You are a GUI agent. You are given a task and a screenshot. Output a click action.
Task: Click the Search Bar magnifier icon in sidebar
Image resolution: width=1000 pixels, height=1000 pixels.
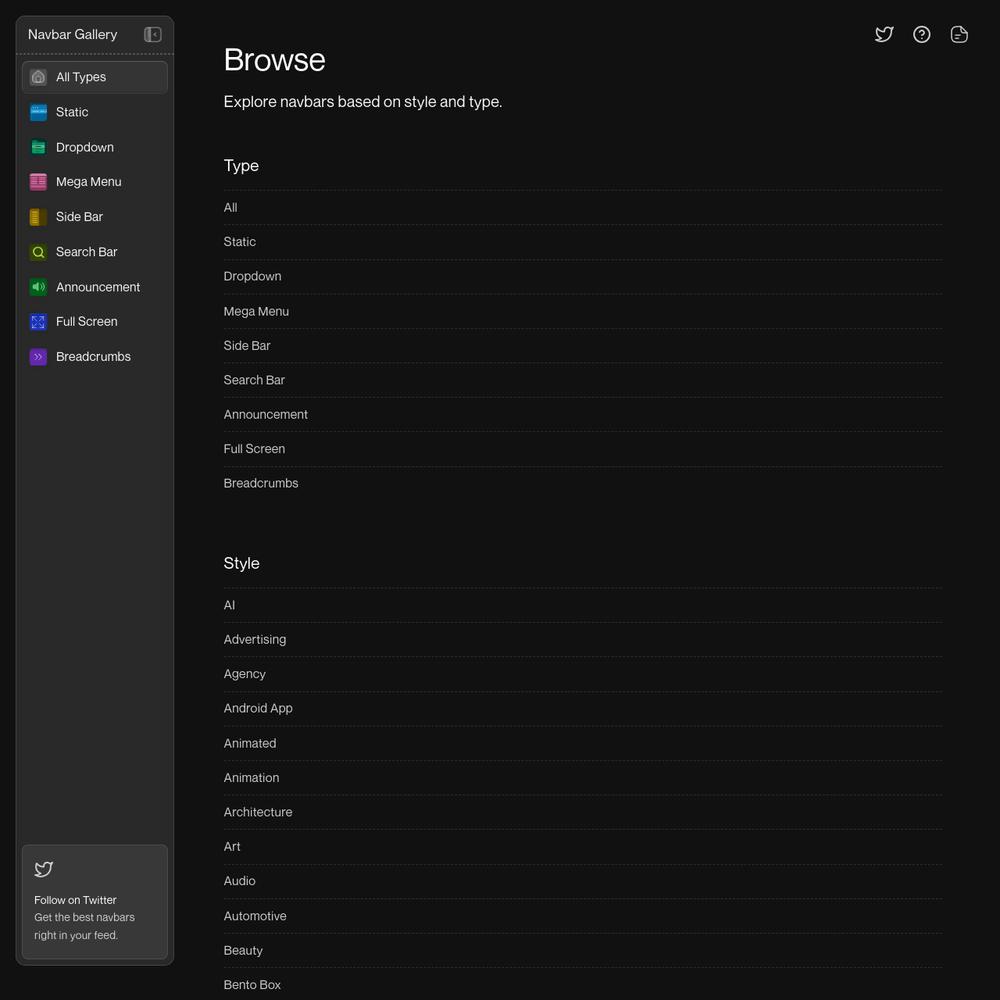click(38, 252)
